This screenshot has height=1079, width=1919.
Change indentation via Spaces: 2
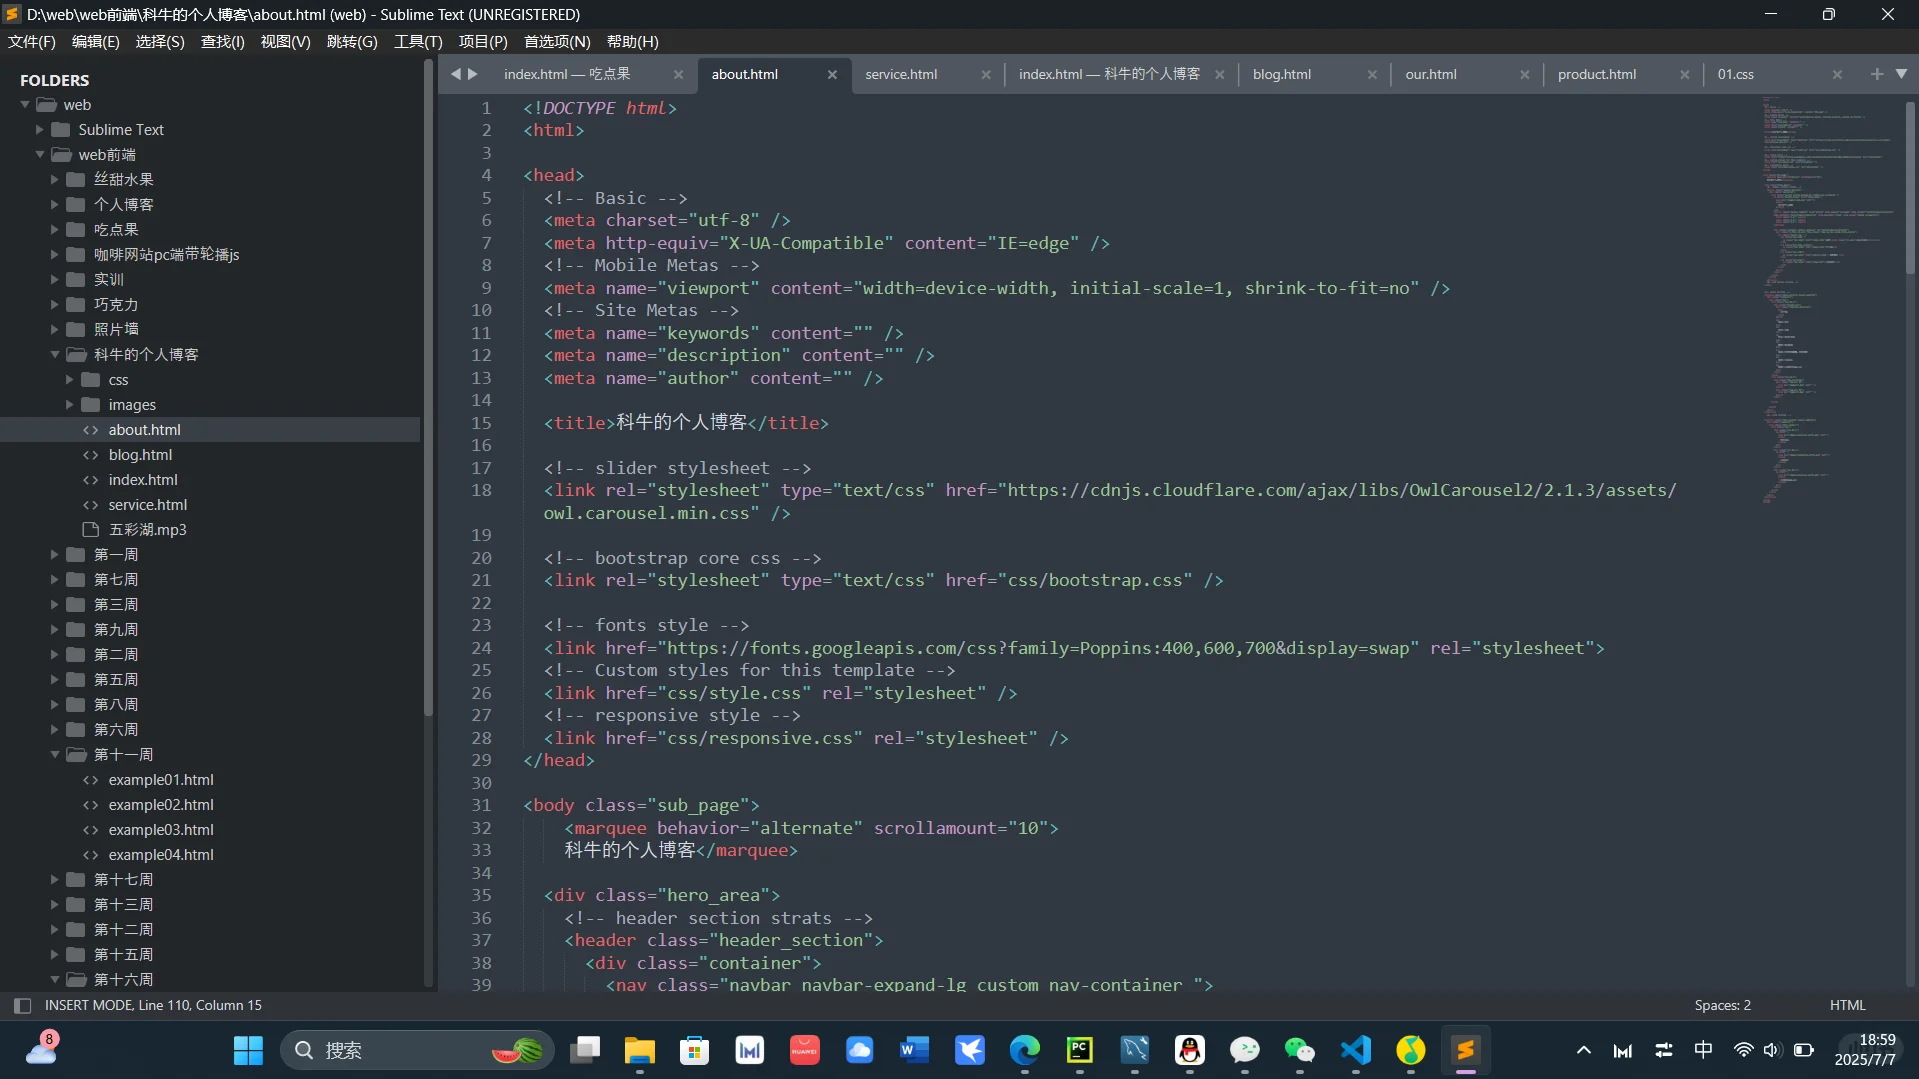(1722, 1005)
